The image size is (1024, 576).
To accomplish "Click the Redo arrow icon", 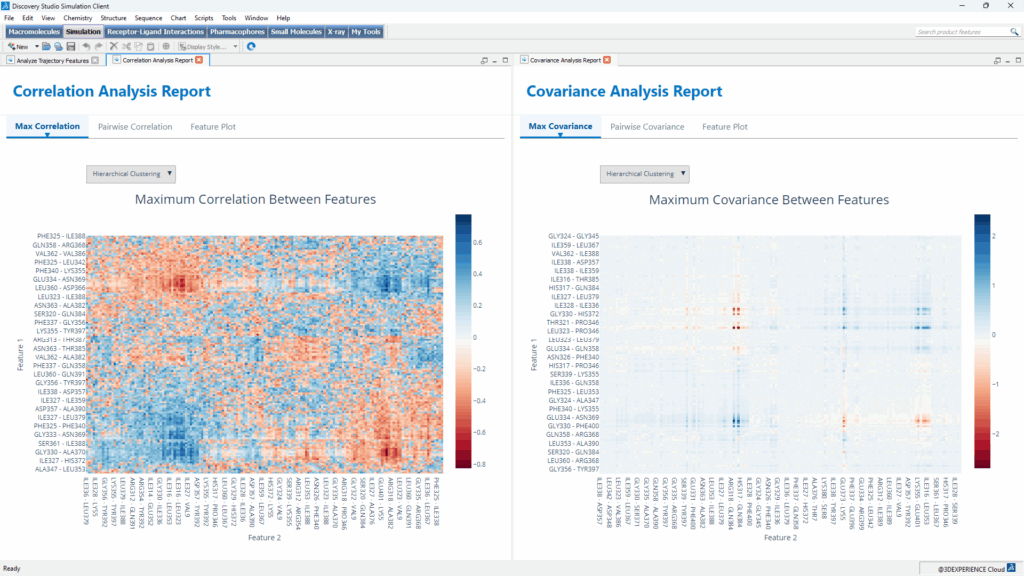I will coord(99,46).
